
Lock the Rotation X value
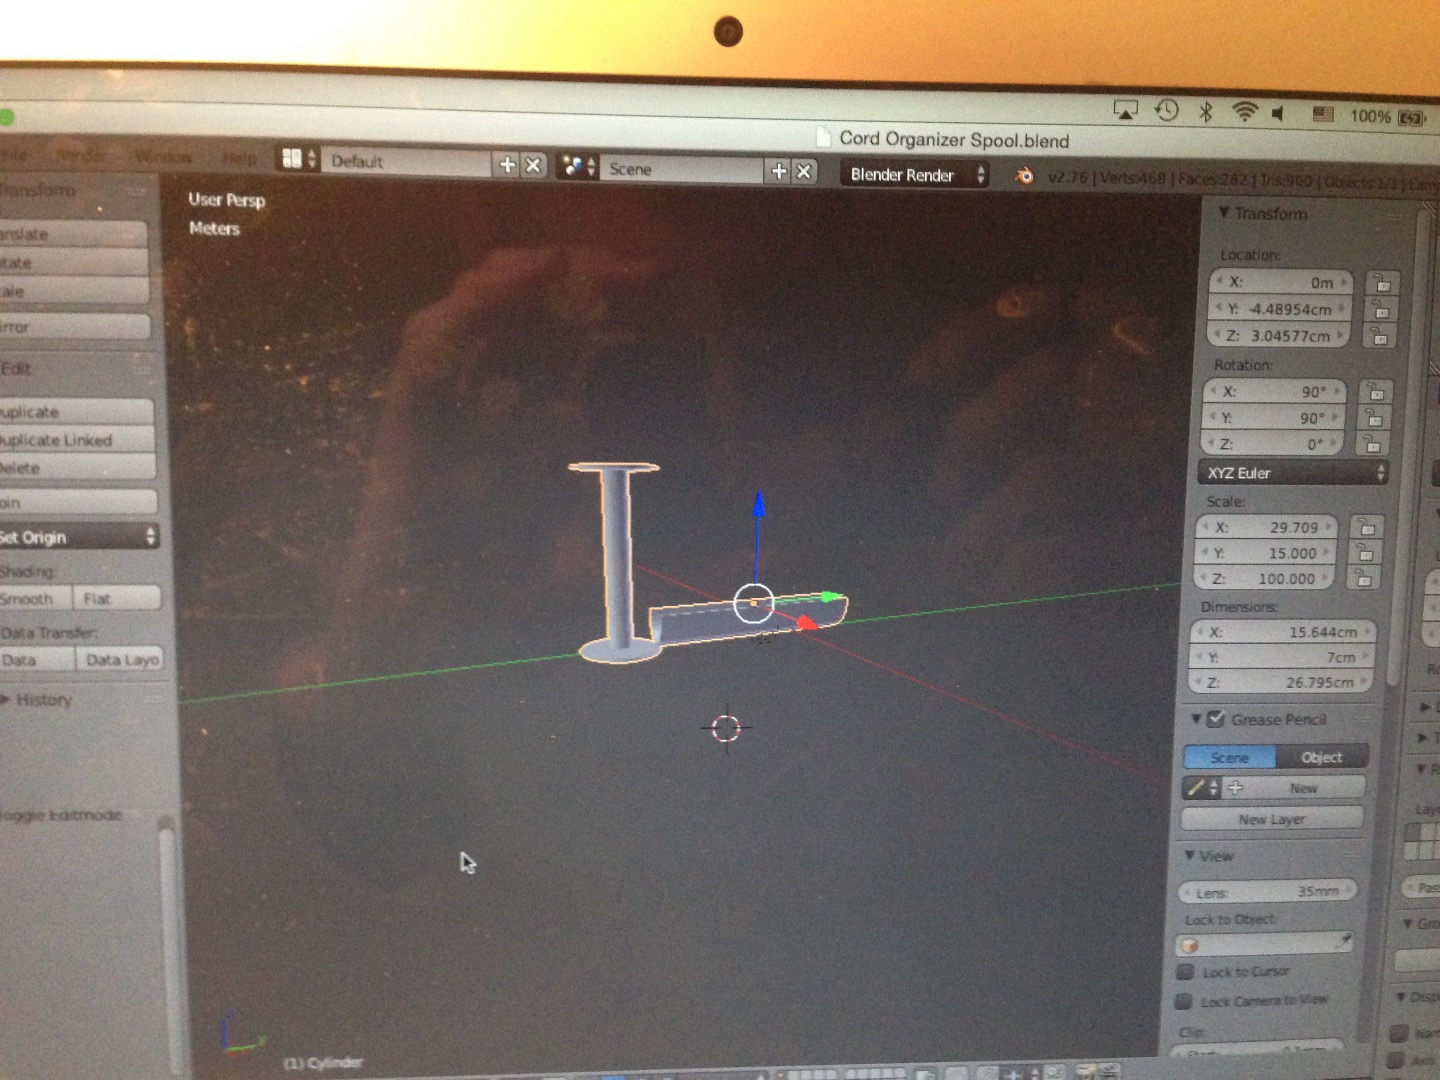[1375, 391]
